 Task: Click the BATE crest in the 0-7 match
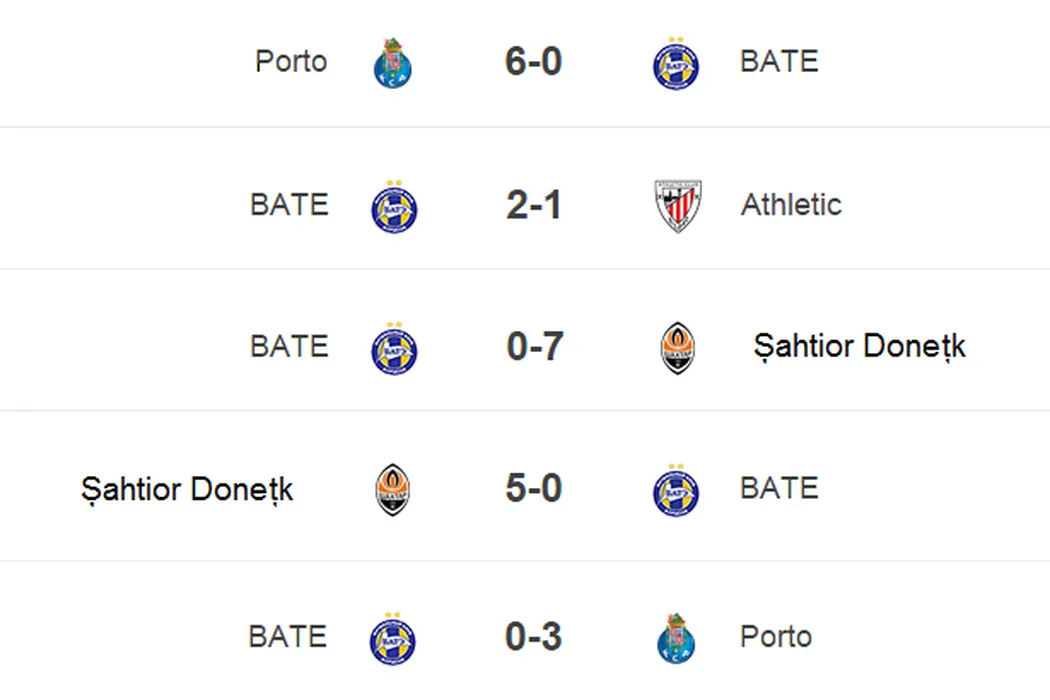(393, 348)
